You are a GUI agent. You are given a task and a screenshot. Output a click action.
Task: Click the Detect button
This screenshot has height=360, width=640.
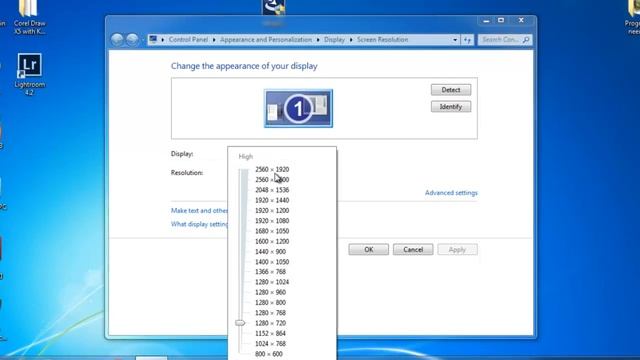(x=451, y=90)
